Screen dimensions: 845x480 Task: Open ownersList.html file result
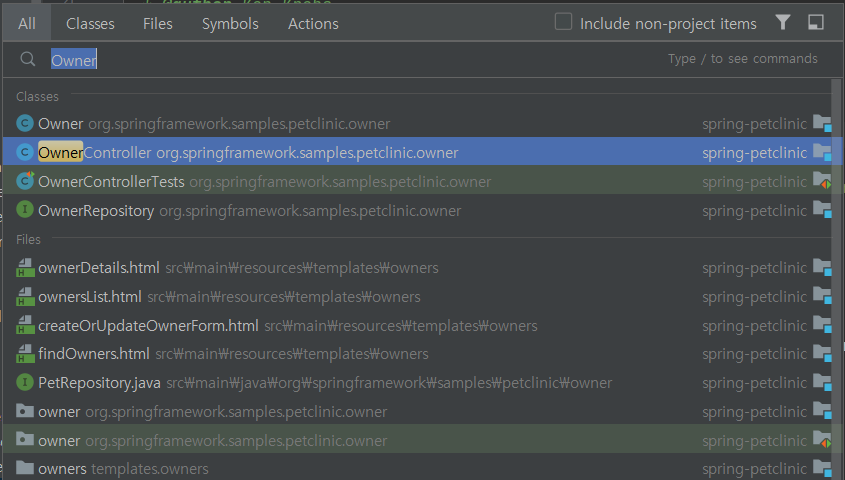click(x=418, y=297)
